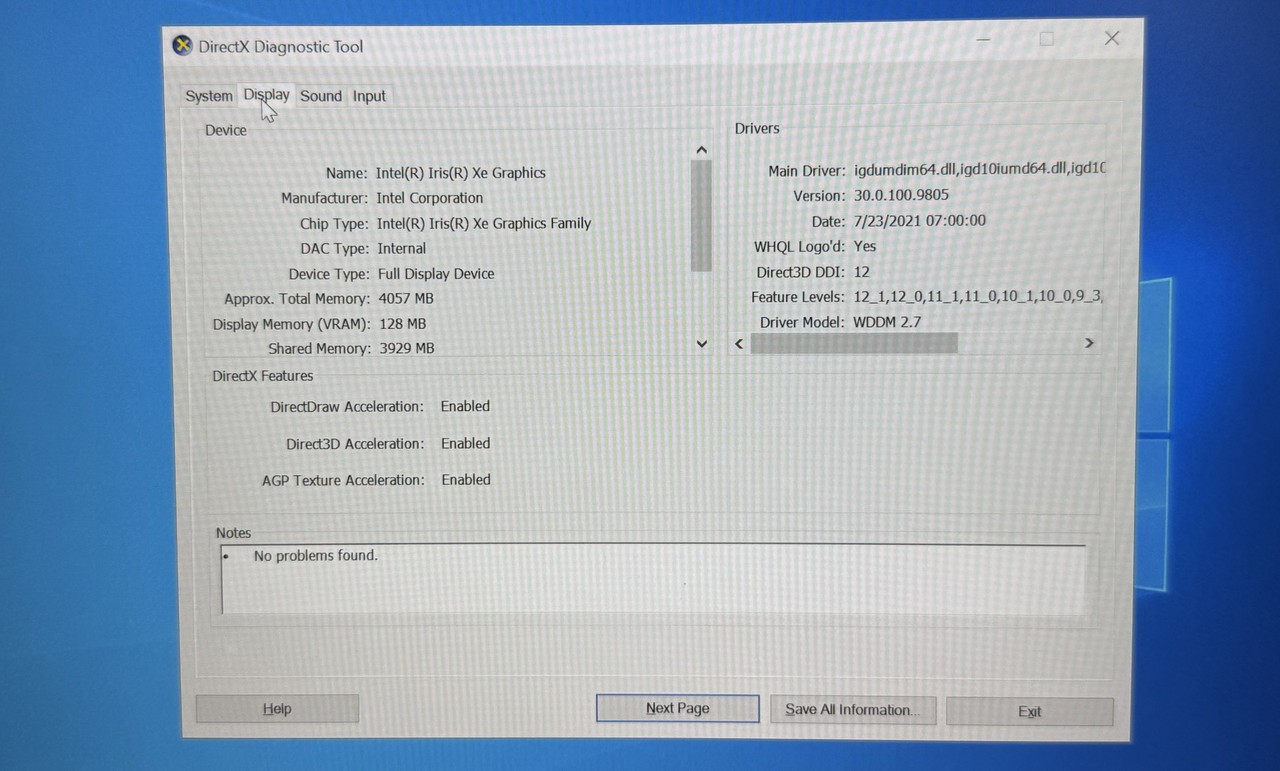Click the DirectX title bar icon

[x=182, y=45]
